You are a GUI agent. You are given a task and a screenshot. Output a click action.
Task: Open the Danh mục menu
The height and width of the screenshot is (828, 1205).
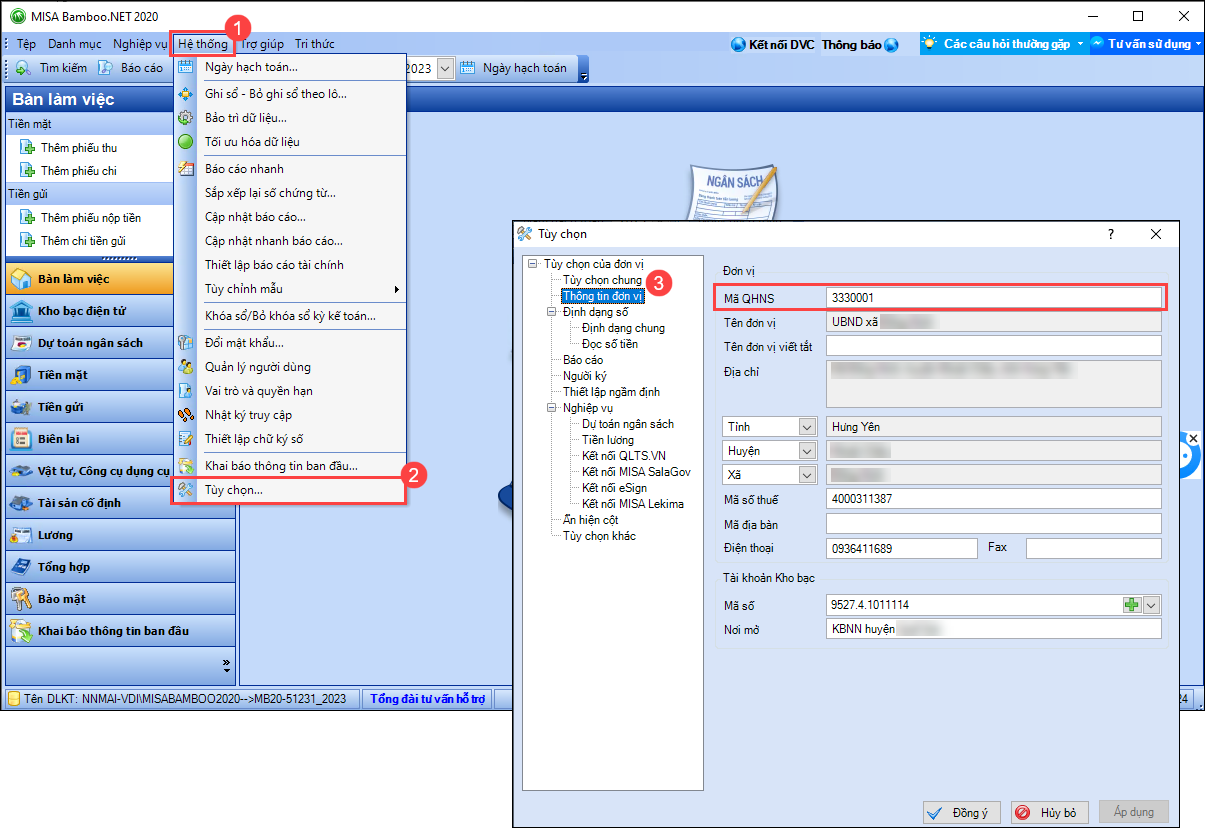pyautogui.click(x=75, y=44)
